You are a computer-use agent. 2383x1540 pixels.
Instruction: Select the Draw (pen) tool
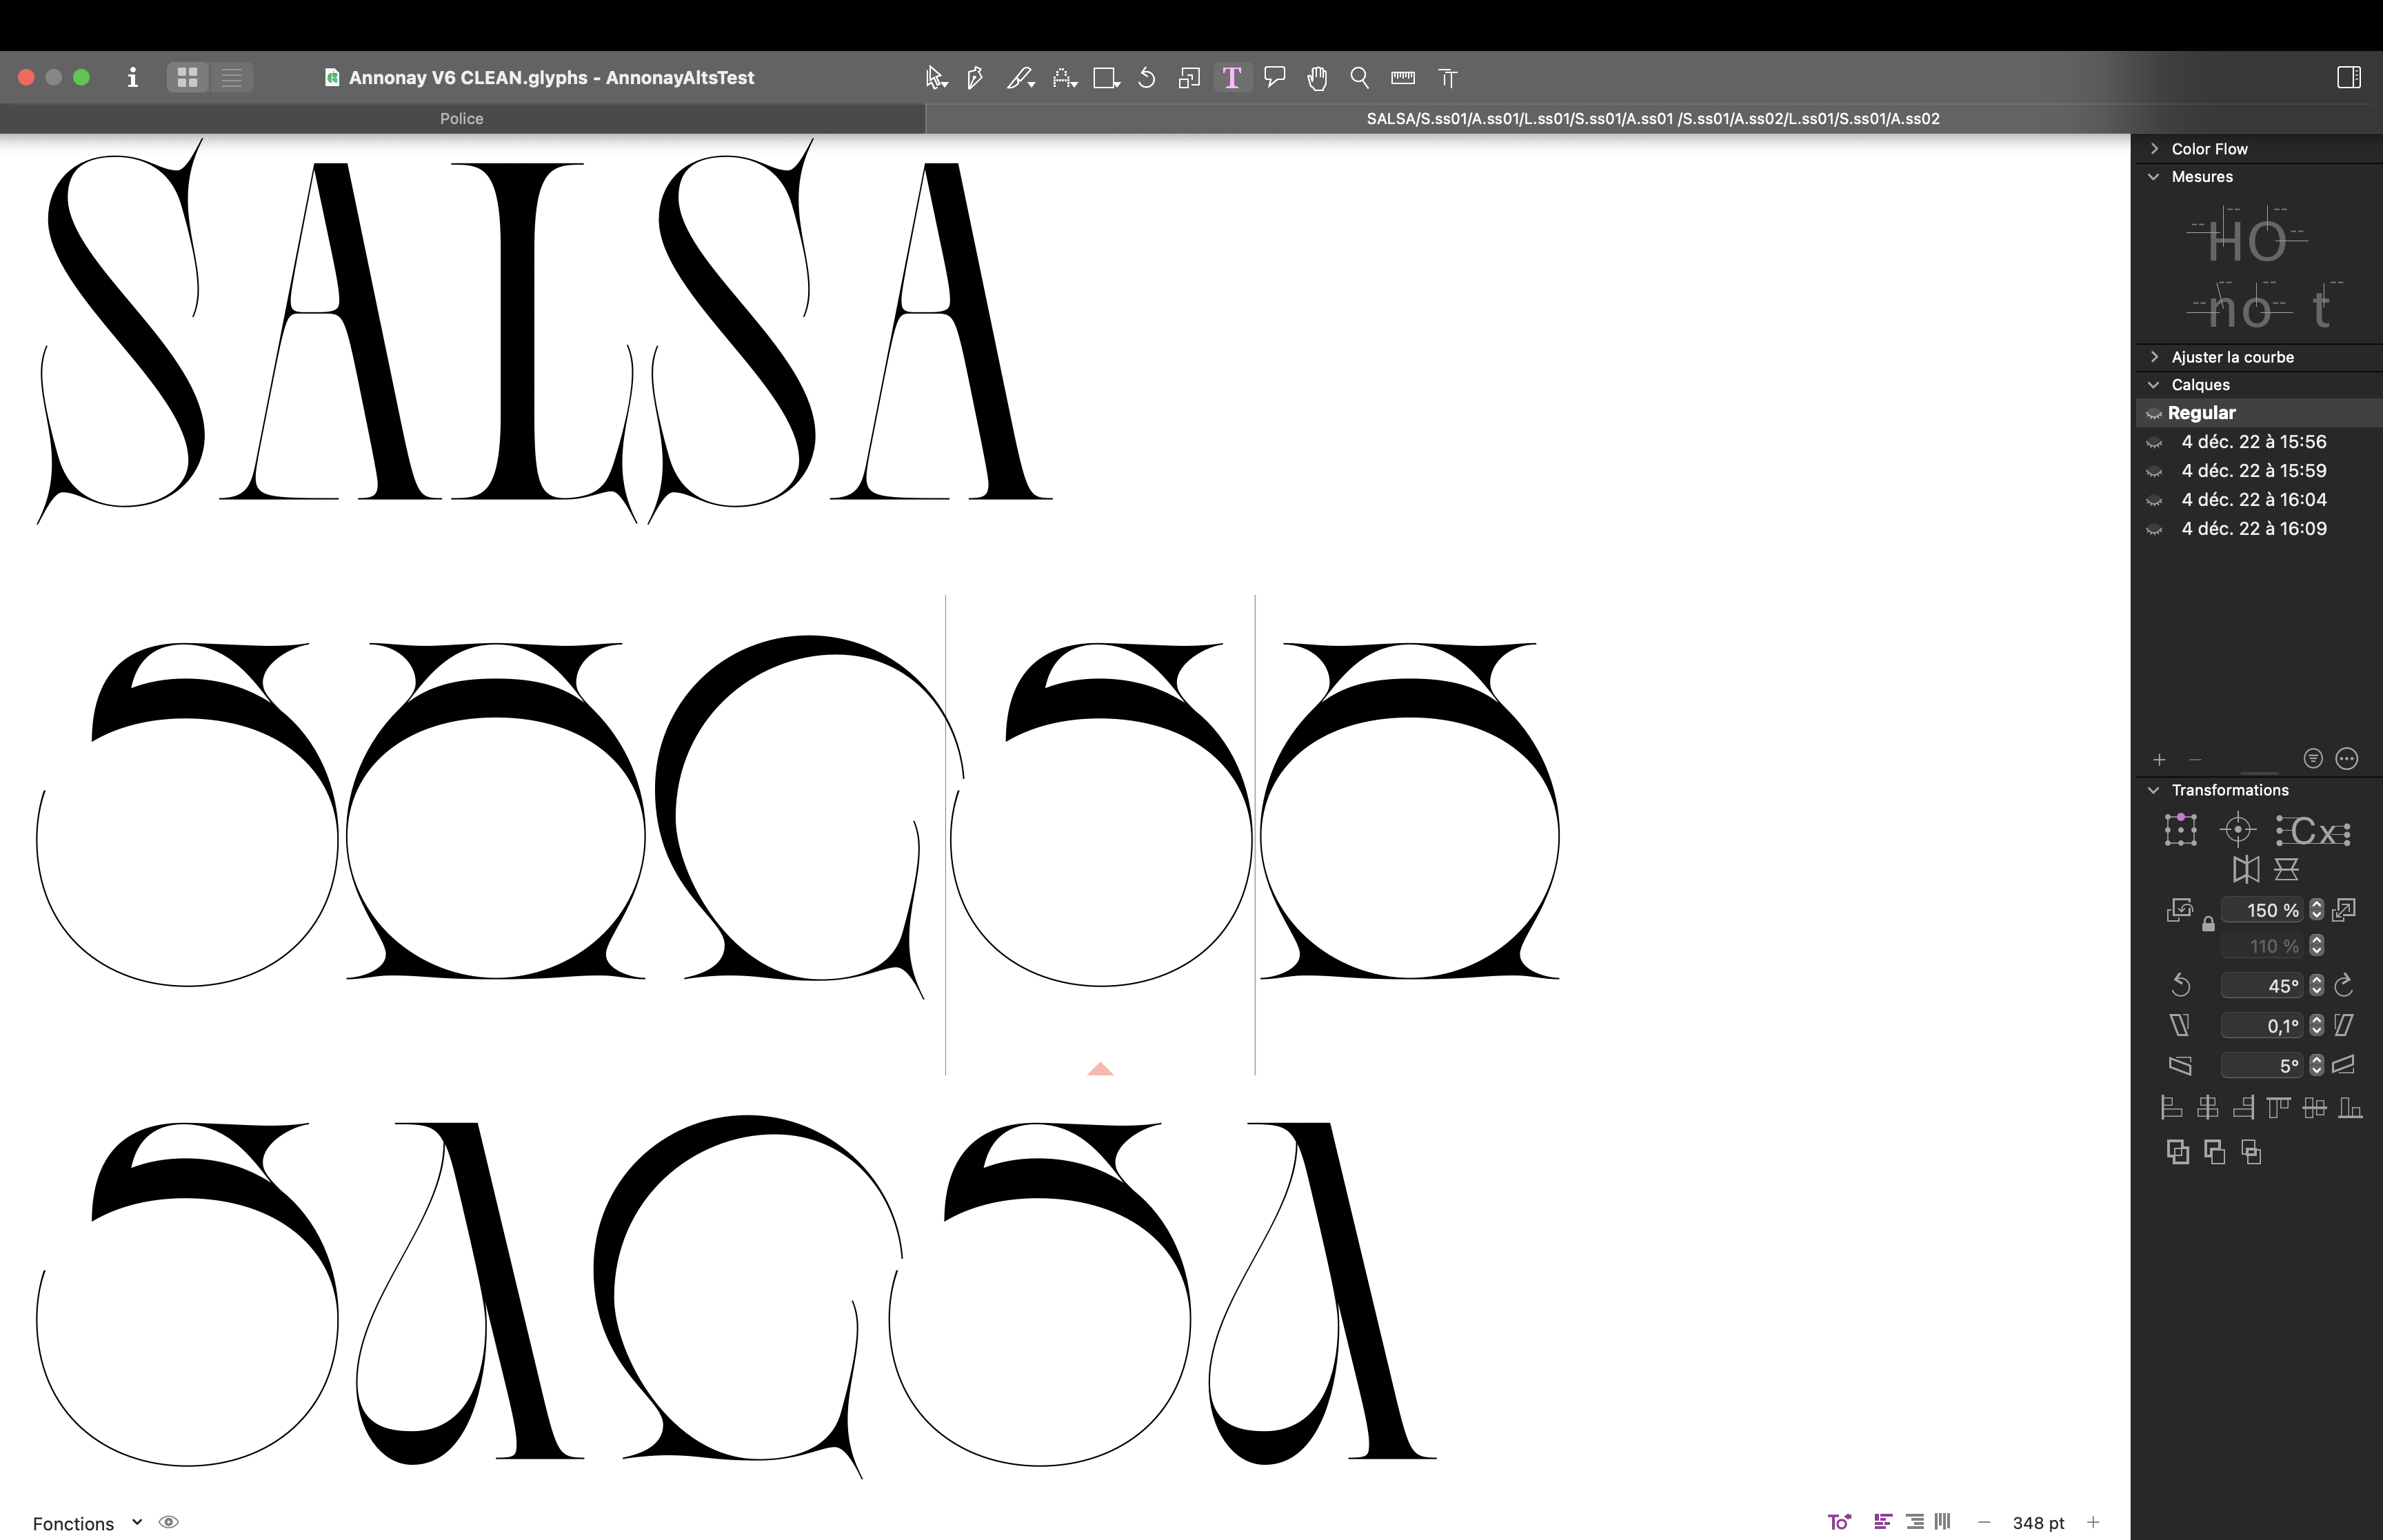click(975, 78)
